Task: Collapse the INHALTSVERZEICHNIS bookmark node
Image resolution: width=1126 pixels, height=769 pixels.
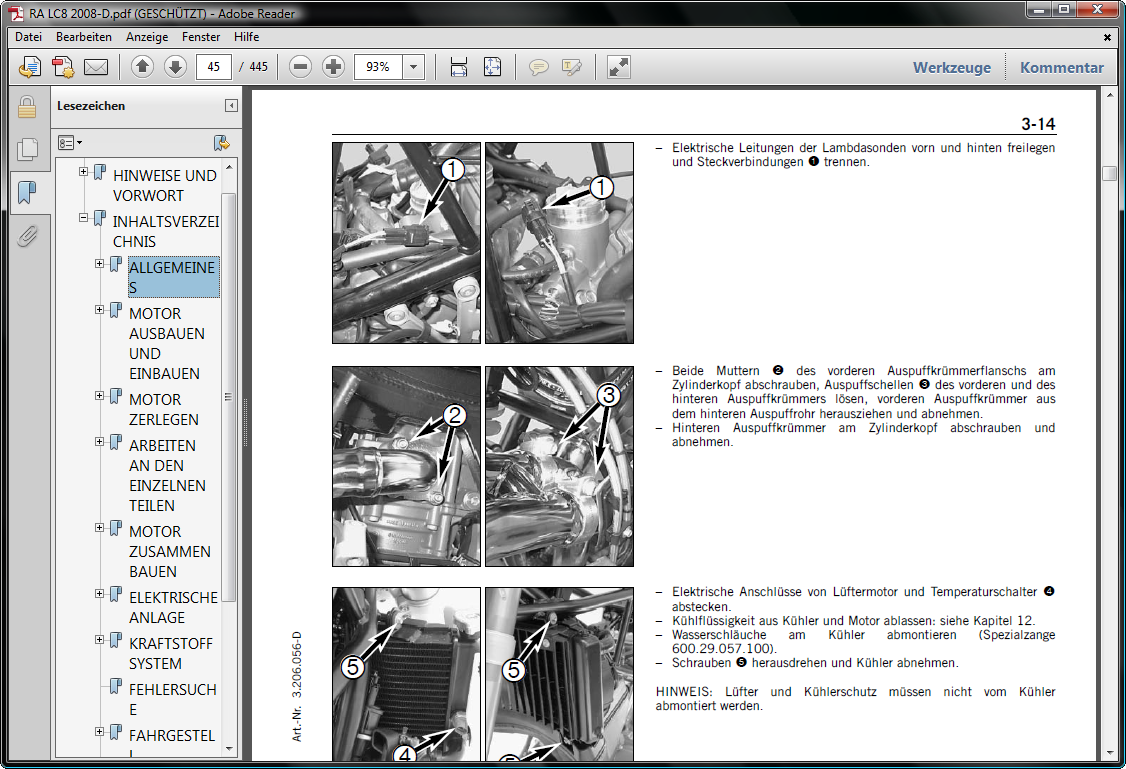Action: click(x=84, y=218)
